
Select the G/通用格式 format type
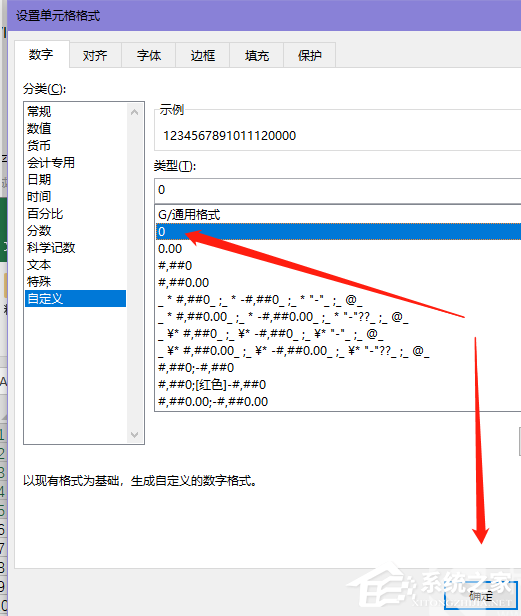338,215
